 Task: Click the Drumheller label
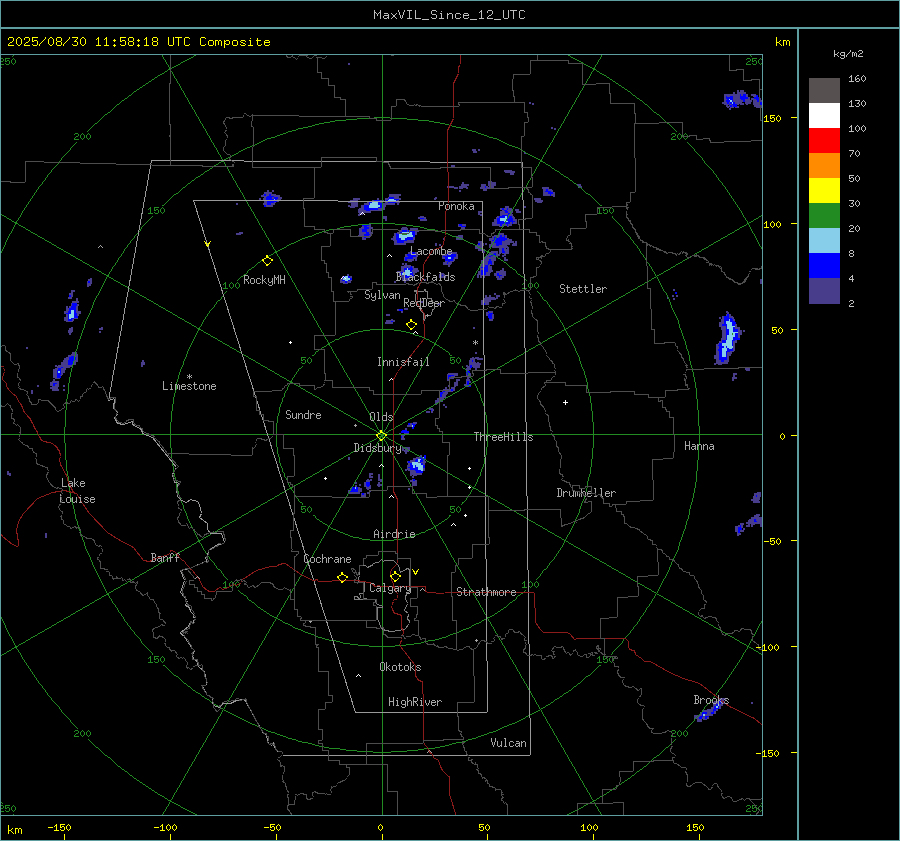pos(586,493)
